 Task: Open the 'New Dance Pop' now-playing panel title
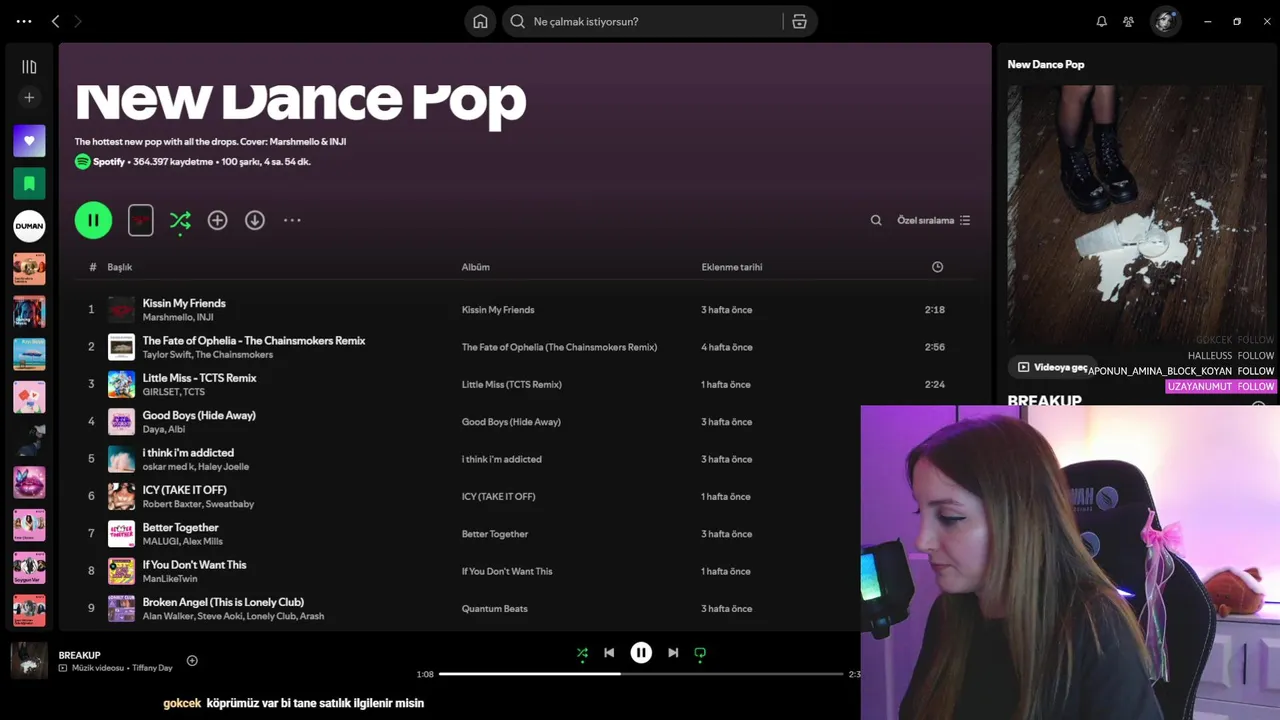pyautogui.click(x=1045, y=64)
